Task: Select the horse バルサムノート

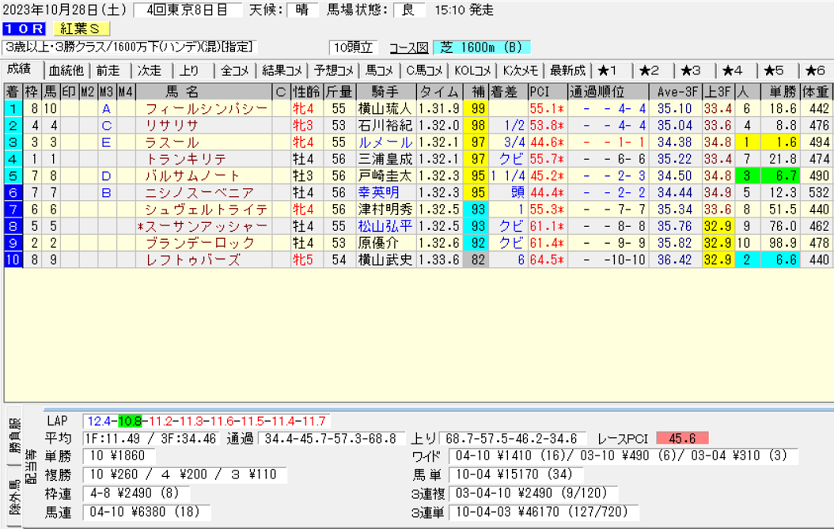Action: coord(206,175)
